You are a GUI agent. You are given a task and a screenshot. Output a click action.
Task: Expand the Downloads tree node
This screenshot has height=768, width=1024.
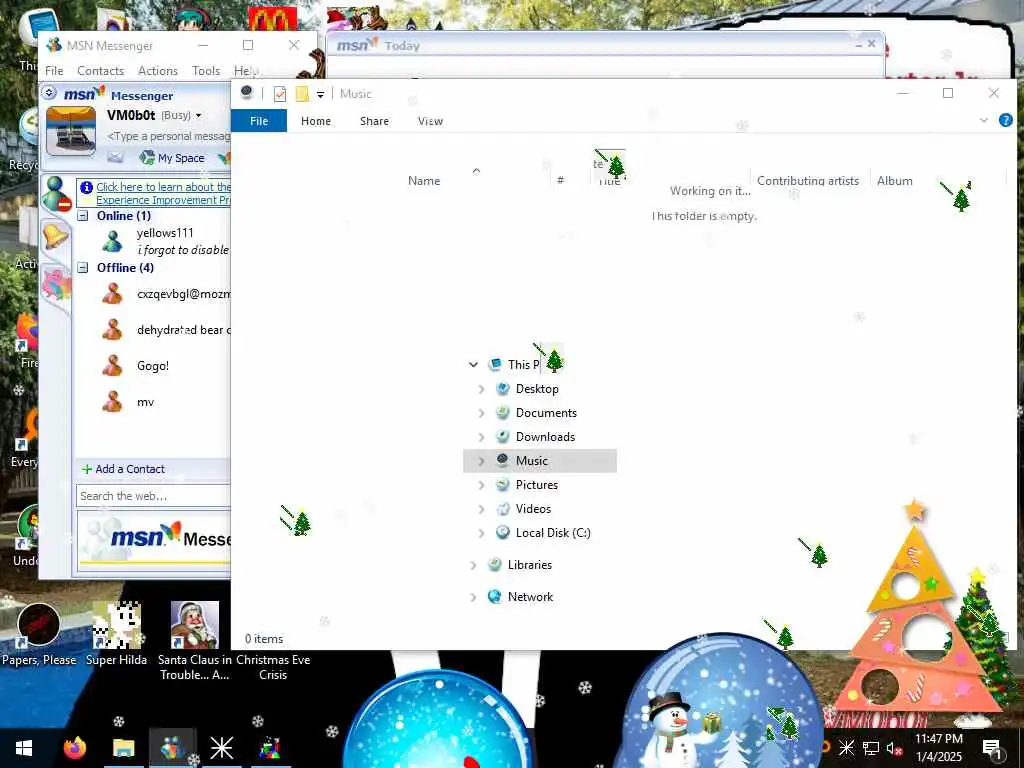(x=481, y=437)
